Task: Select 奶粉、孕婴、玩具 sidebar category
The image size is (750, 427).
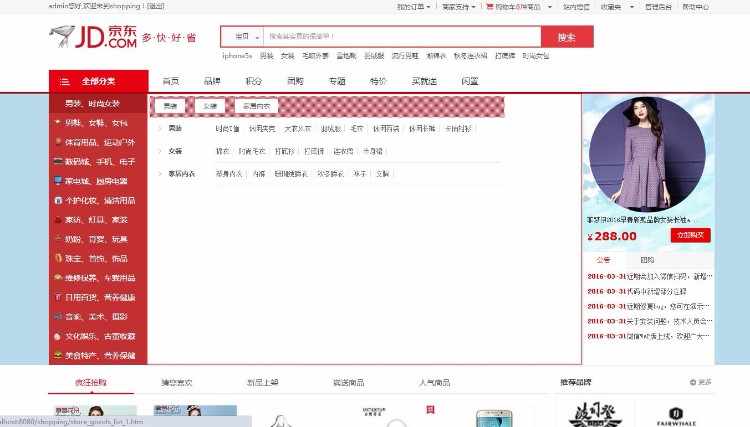Action: 98,239
